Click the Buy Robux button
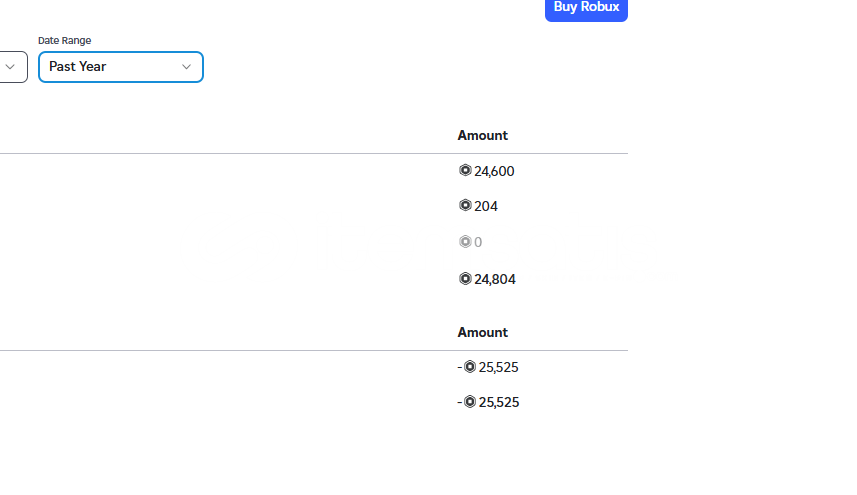857x495 pixels. [586, 8]
